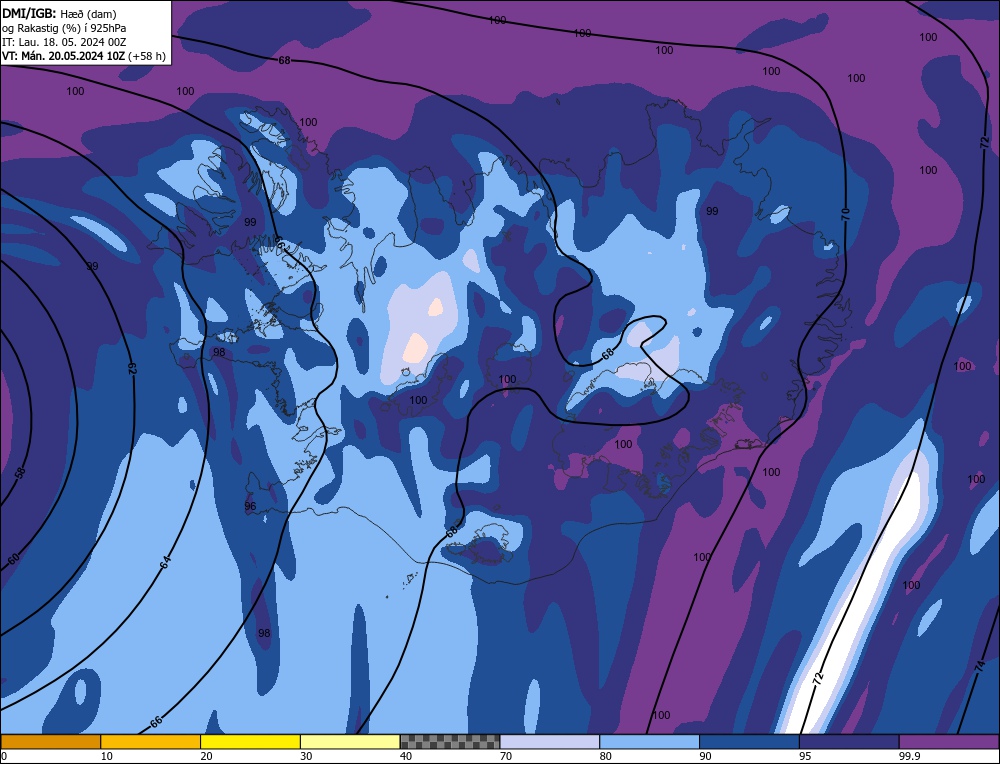Image resolution: width=1000 pixels, height=764 pixels.
Task: Click the '99.9' legend tick label
Action: (909, 756)
